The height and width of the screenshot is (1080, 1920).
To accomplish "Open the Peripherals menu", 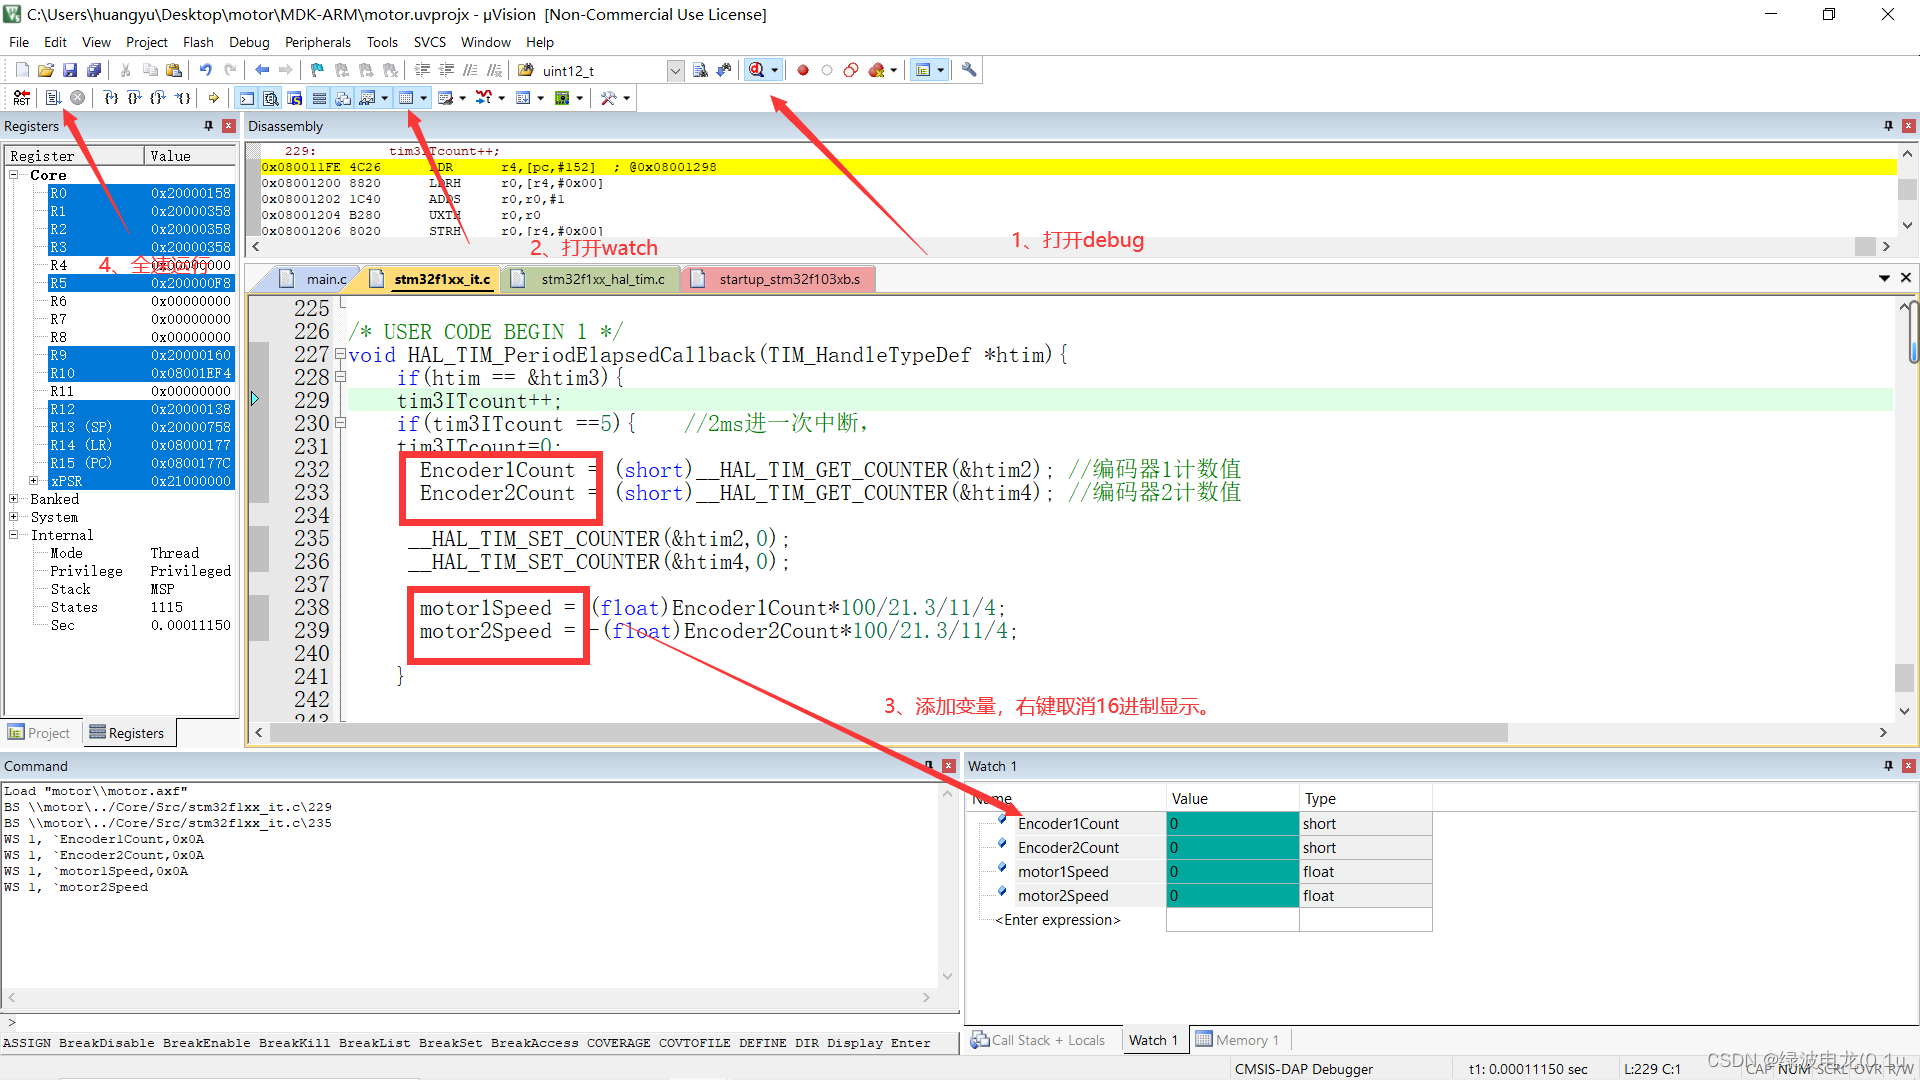I will coord(317,42).
